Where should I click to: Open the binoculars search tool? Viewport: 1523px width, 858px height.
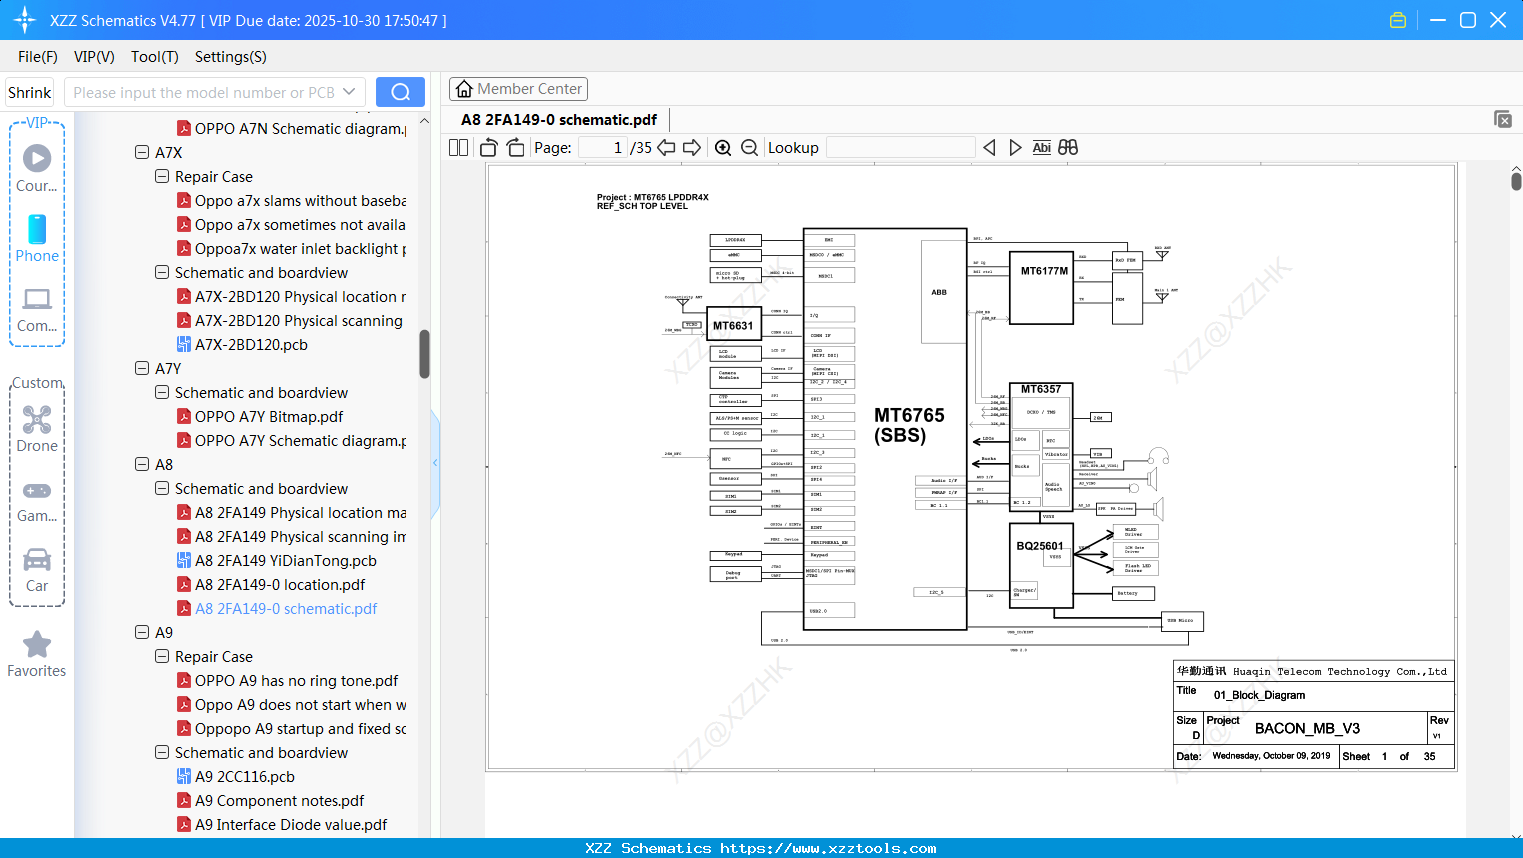[x=1066, y=147]
